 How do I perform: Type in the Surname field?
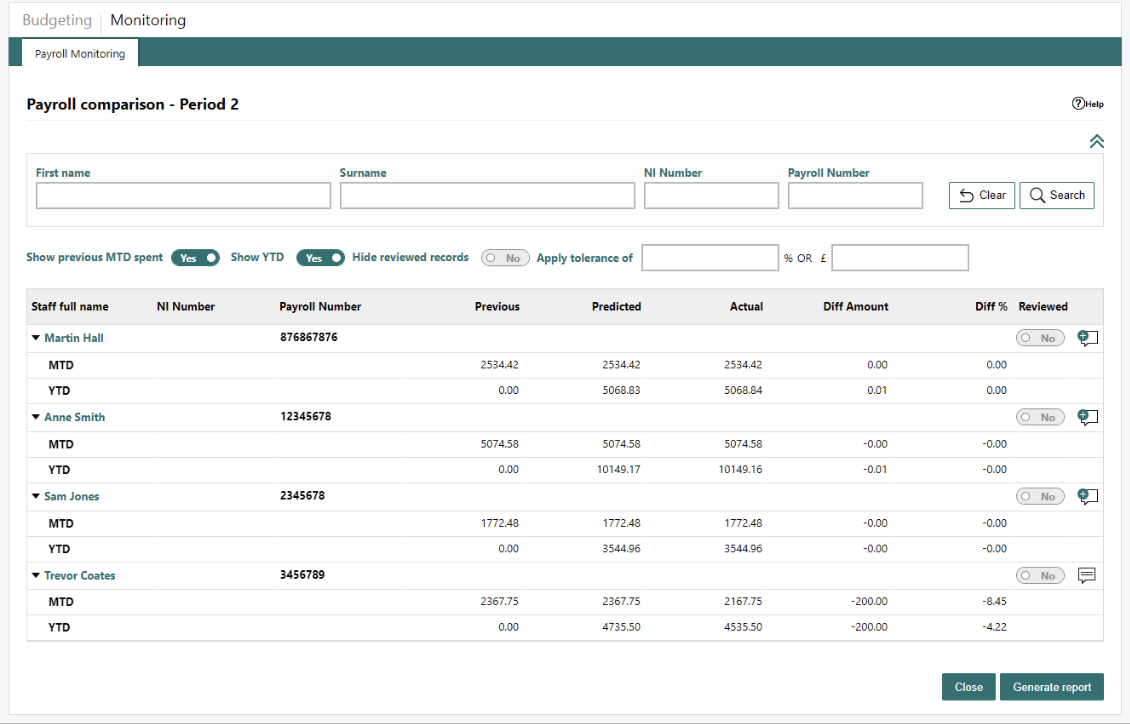tap(487, 195)
